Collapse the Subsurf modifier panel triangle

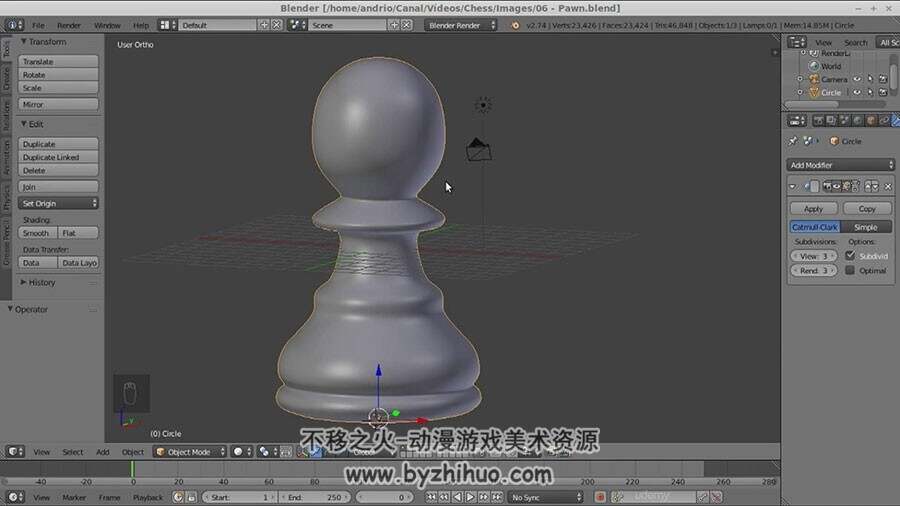pos(793,186)
